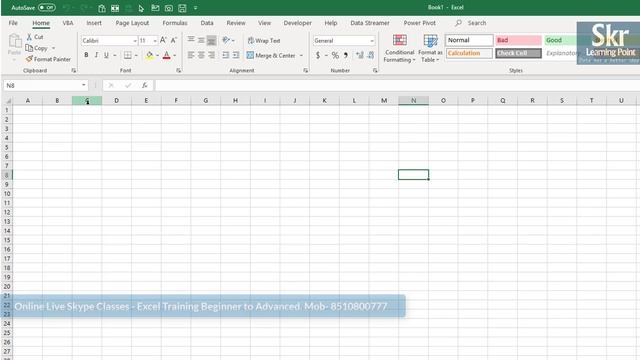
Task: Click the Search box in ribbon
Action: [x=471, y=23]
